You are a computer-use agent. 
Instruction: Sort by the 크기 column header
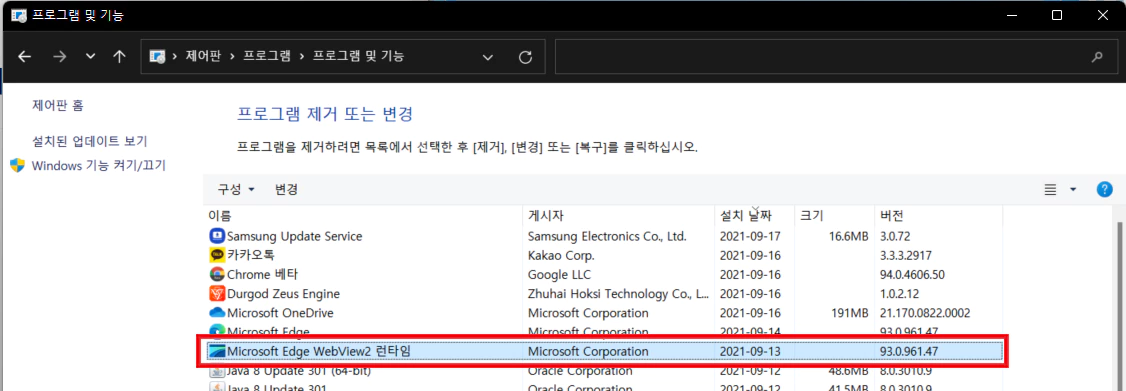pyautogui.click(x=811, y=216)
